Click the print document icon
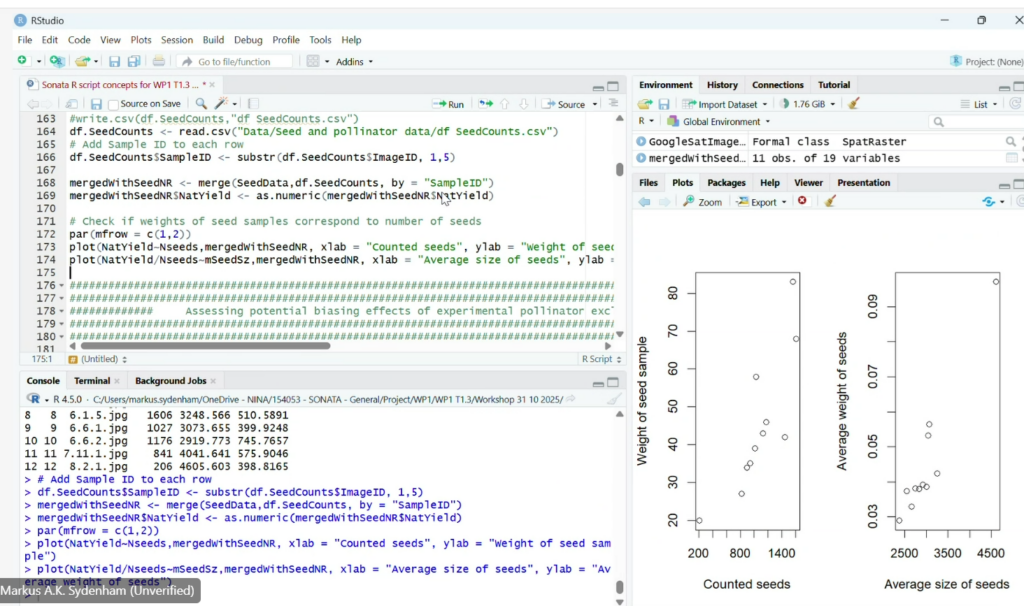 coord(158,62)
